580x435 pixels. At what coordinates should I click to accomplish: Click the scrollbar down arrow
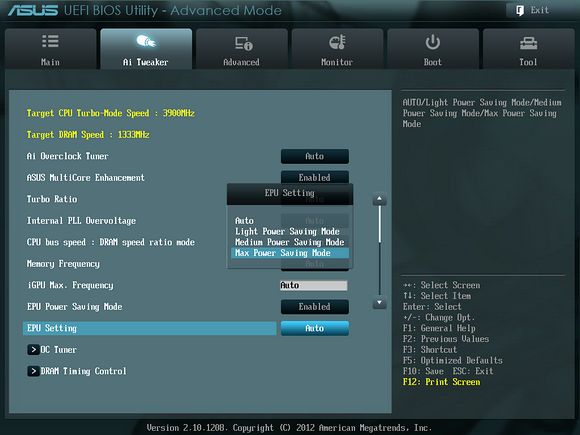[380, 303]
